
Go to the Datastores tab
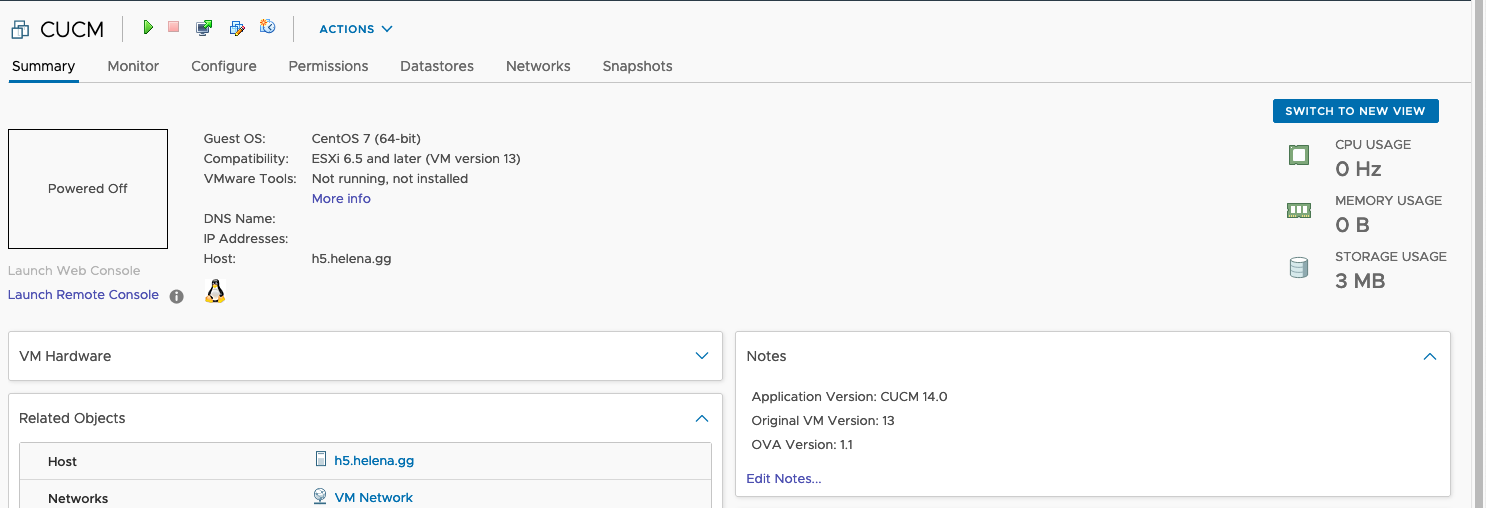(436, 66)
